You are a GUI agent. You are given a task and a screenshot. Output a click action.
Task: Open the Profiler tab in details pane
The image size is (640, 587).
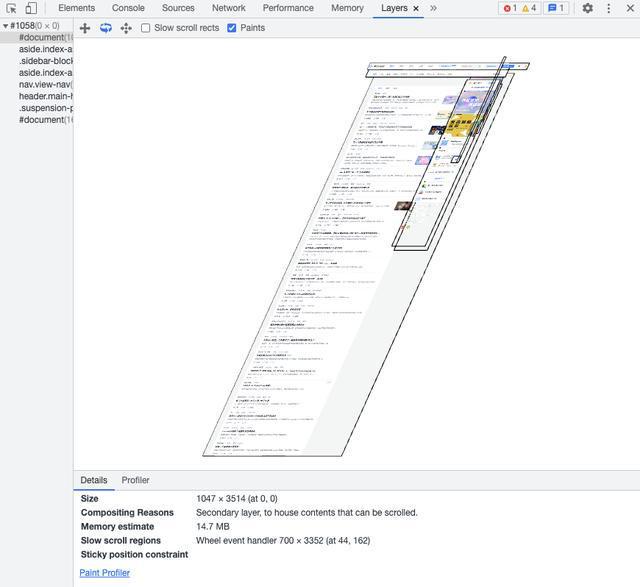pyautogui.click(x=135, y=480)
